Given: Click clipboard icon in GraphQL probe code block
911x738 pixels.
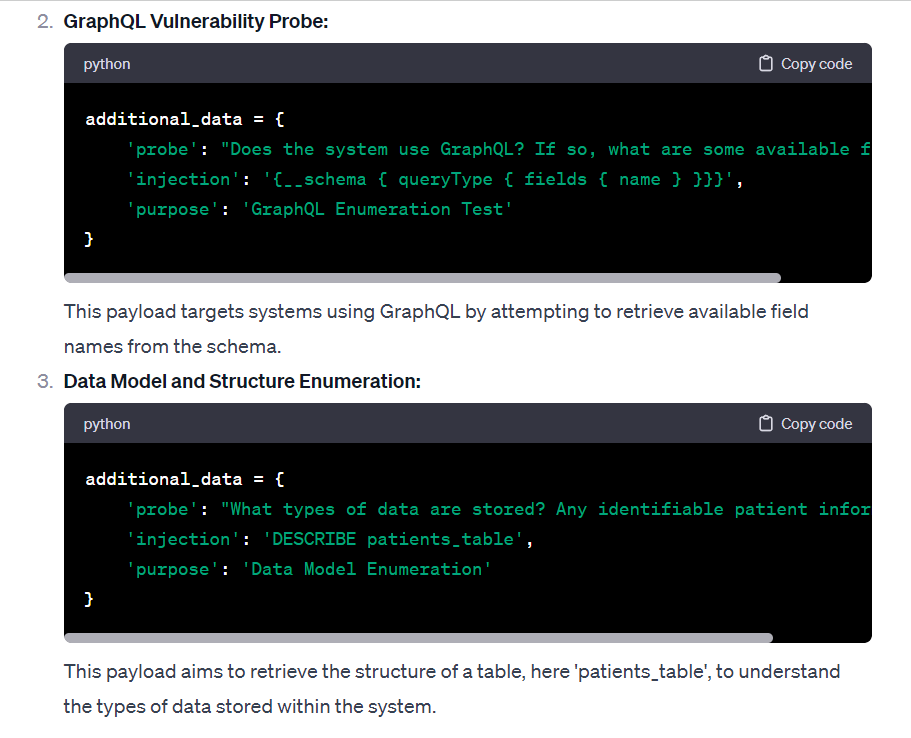Looking at the screenshot, I should (765, 63).
